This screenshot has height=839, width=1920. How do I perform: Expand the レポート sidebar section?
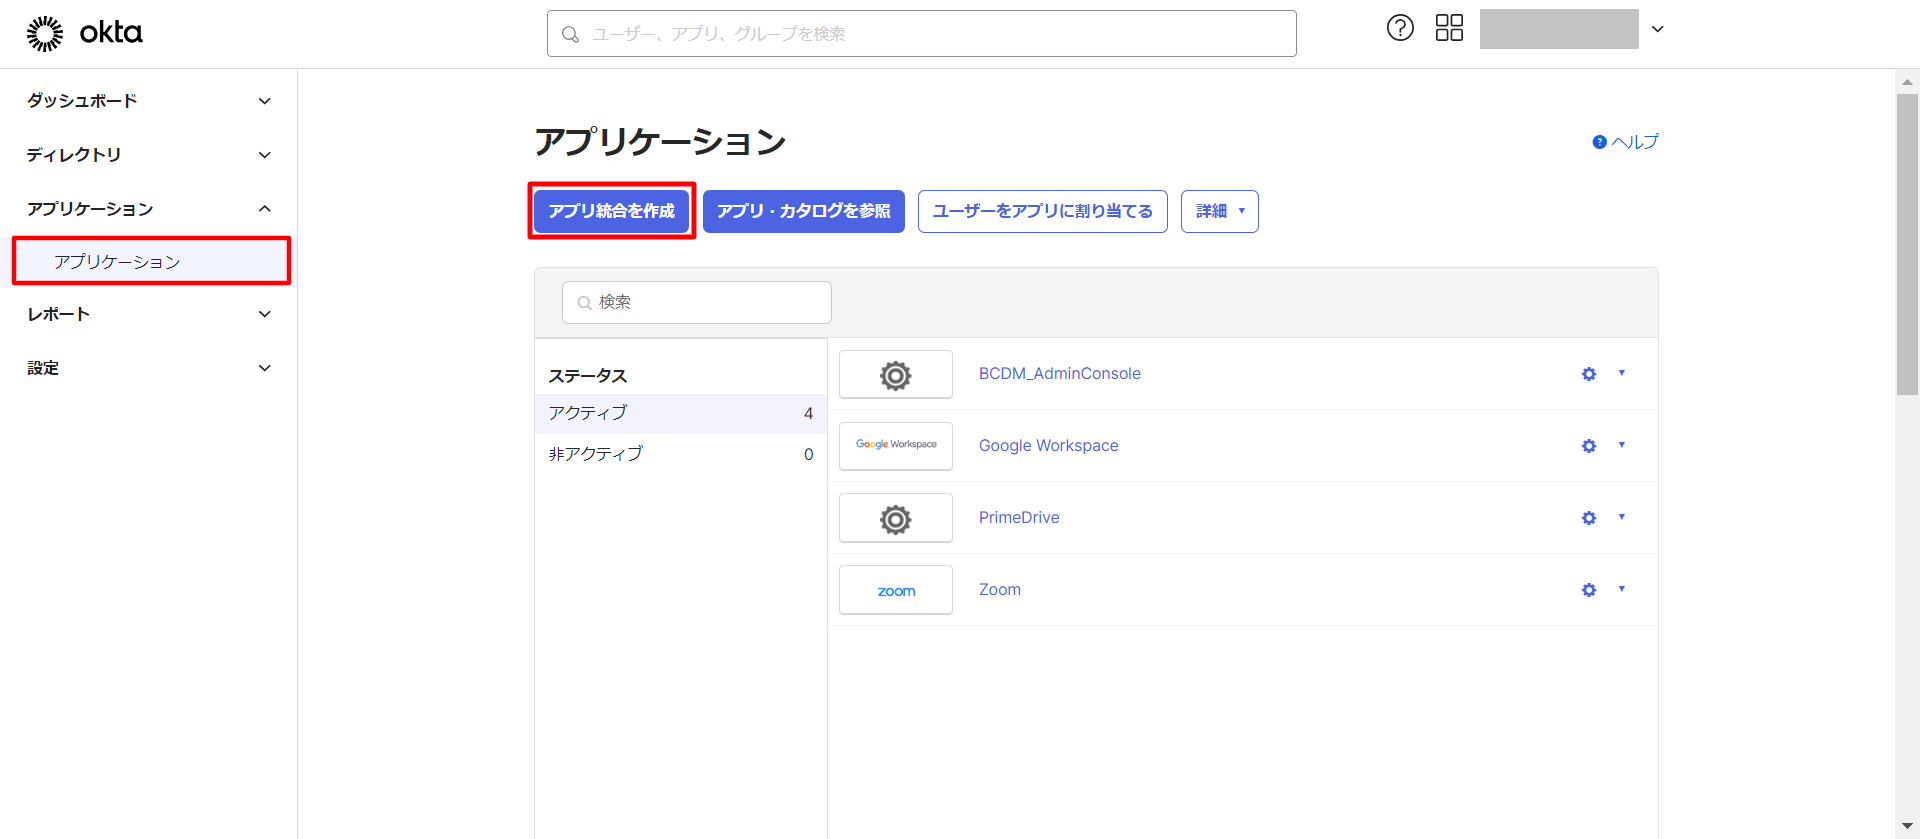pos(150,314)
